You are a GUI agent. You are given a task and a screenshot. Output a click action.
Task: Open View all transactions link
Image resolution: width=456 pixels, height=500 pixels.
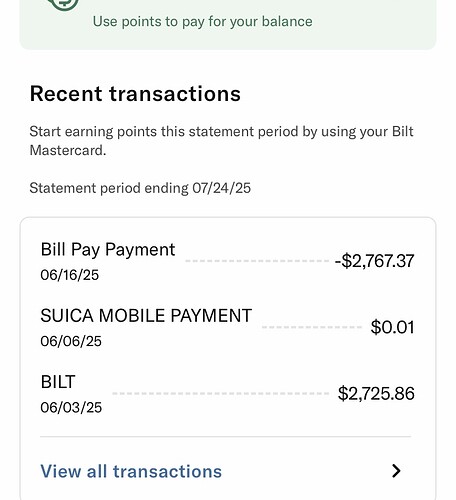click(131, 471)
